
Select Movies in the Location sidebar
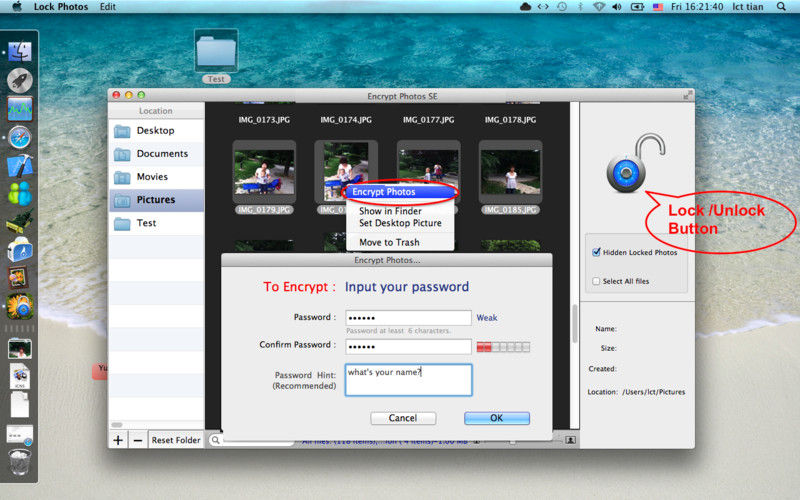[156, 177]
